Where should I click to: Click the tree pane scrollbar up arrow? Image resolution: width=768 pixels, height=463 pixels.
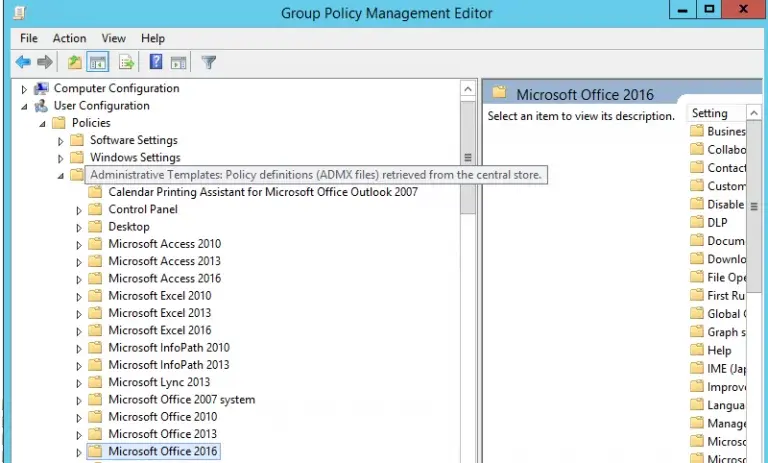[467, 89]
